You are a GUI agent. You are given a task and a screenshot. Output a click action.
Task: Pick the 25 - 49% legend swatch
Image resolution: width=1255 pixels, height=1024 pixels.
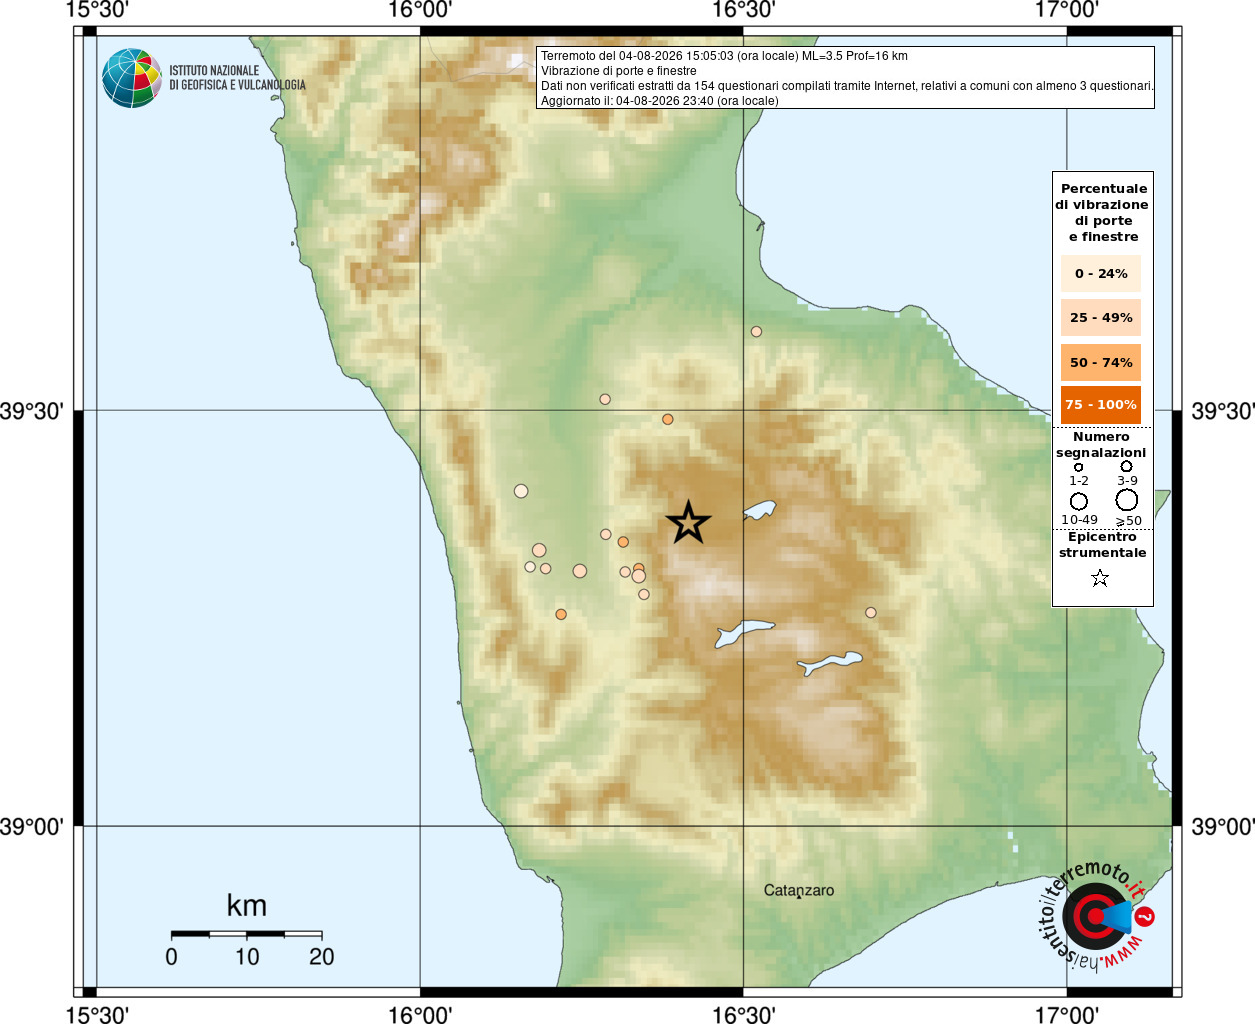(1100, 318)
